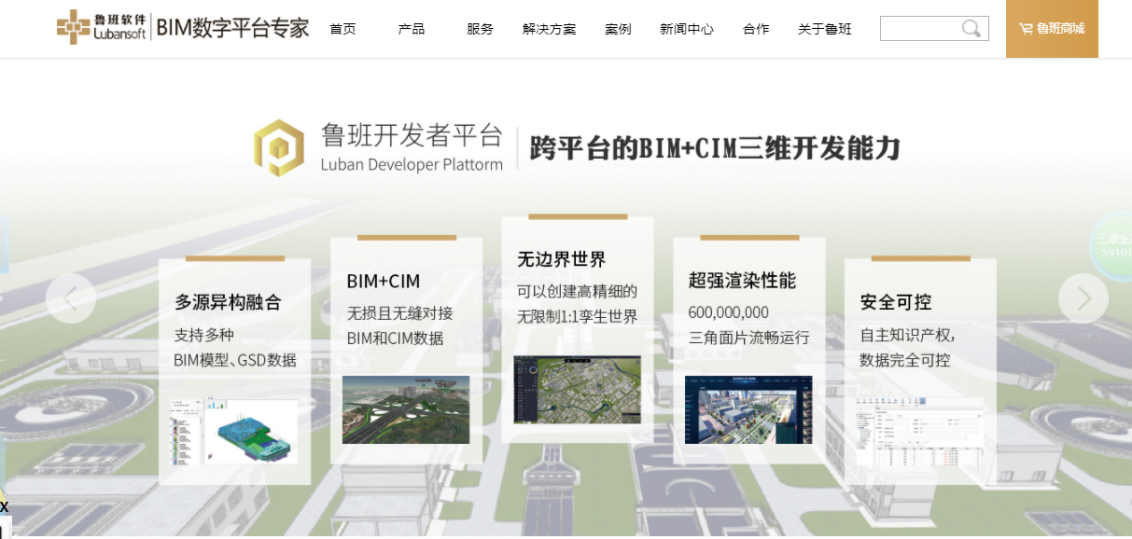Click the search magnifier icon
1132x539 pixels.
tap(971, 29)
